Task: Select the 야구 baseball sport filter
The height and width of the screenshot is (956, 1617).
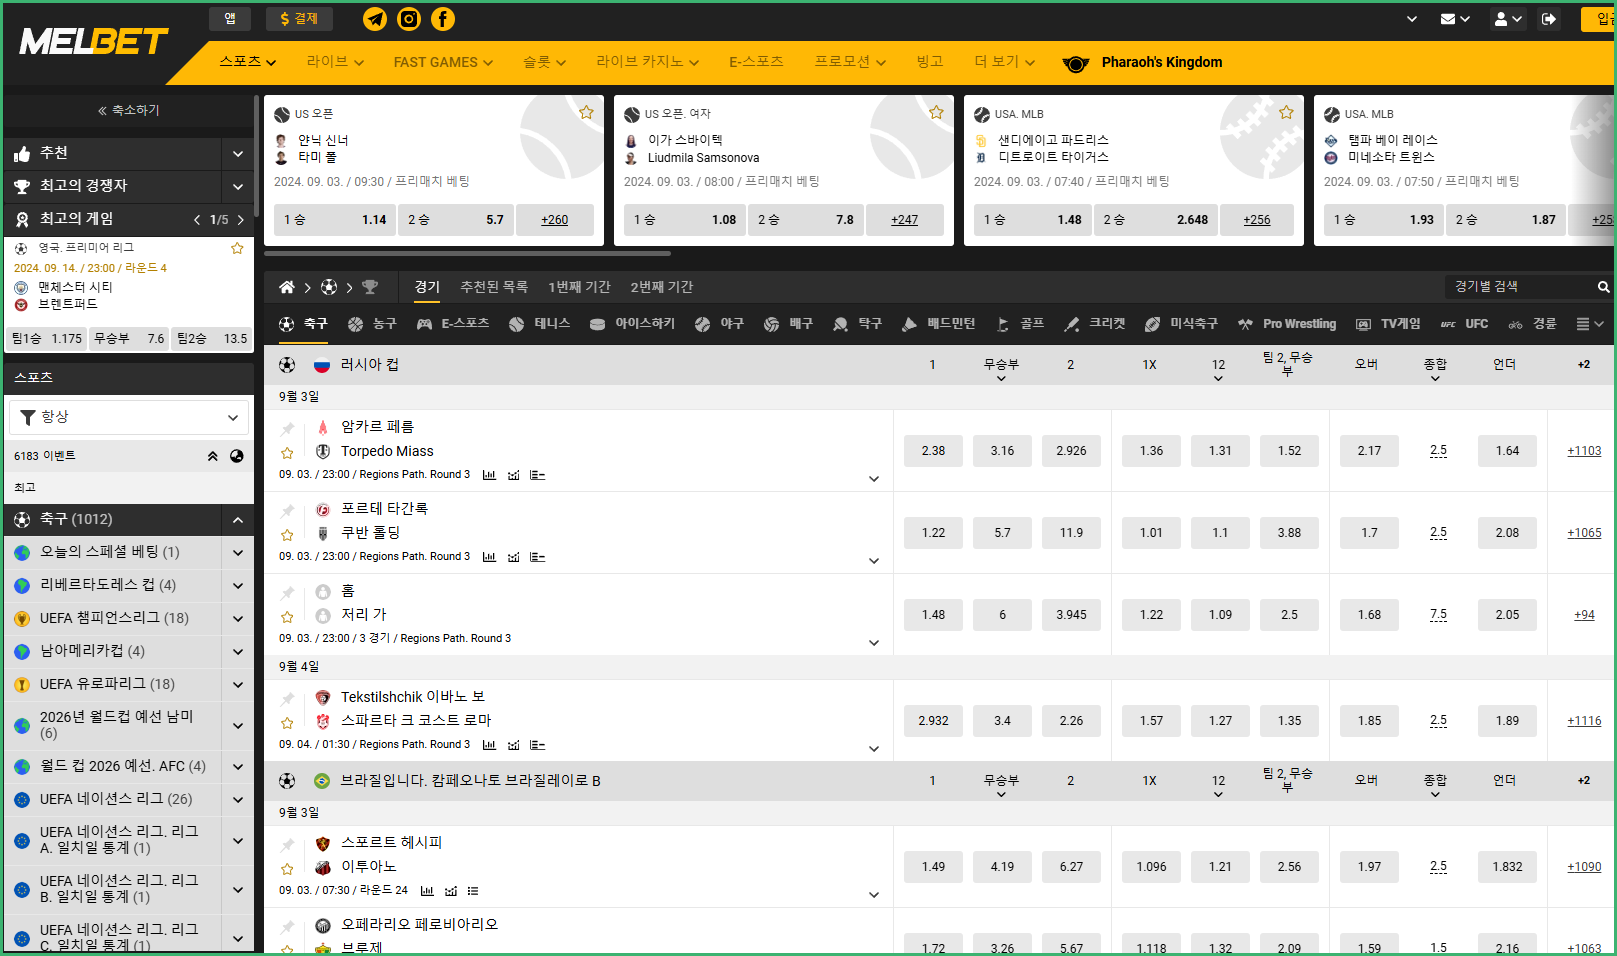Action: [719, 324]
